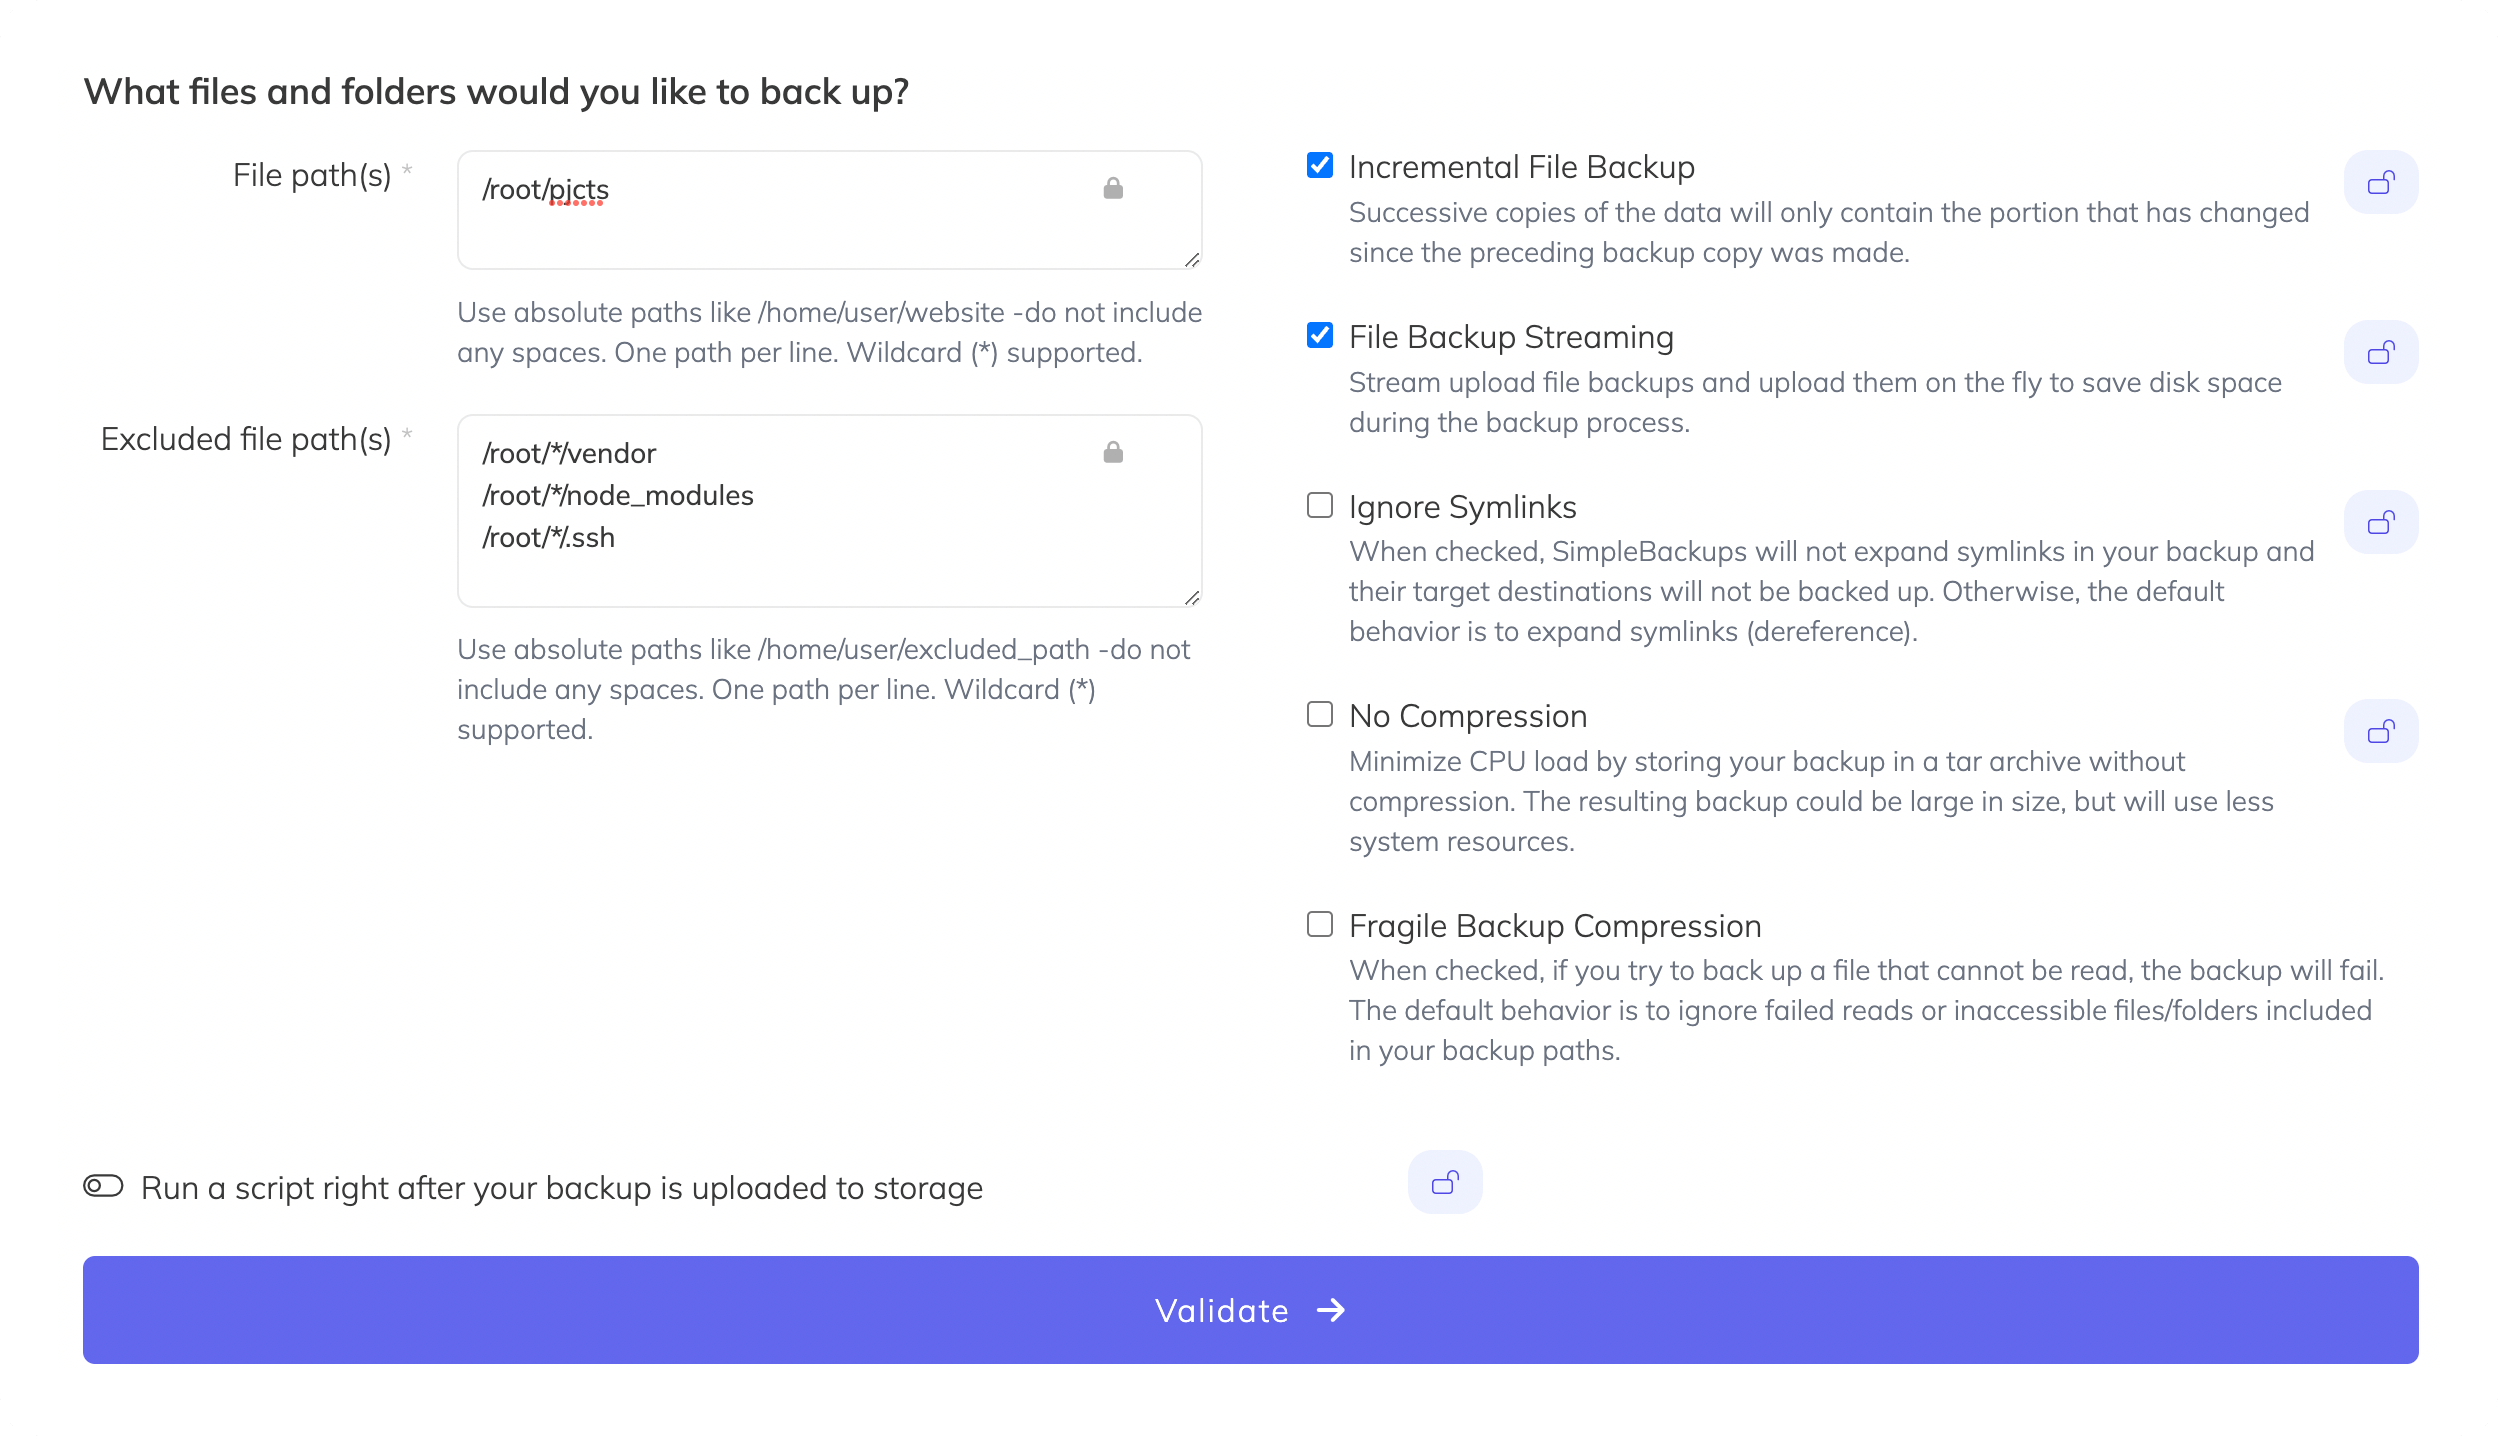This screenshot has height=1436, width=2498.
Task: Uncheck File Backup Streaming checkbox
Action: click(x=1320, y=335)
